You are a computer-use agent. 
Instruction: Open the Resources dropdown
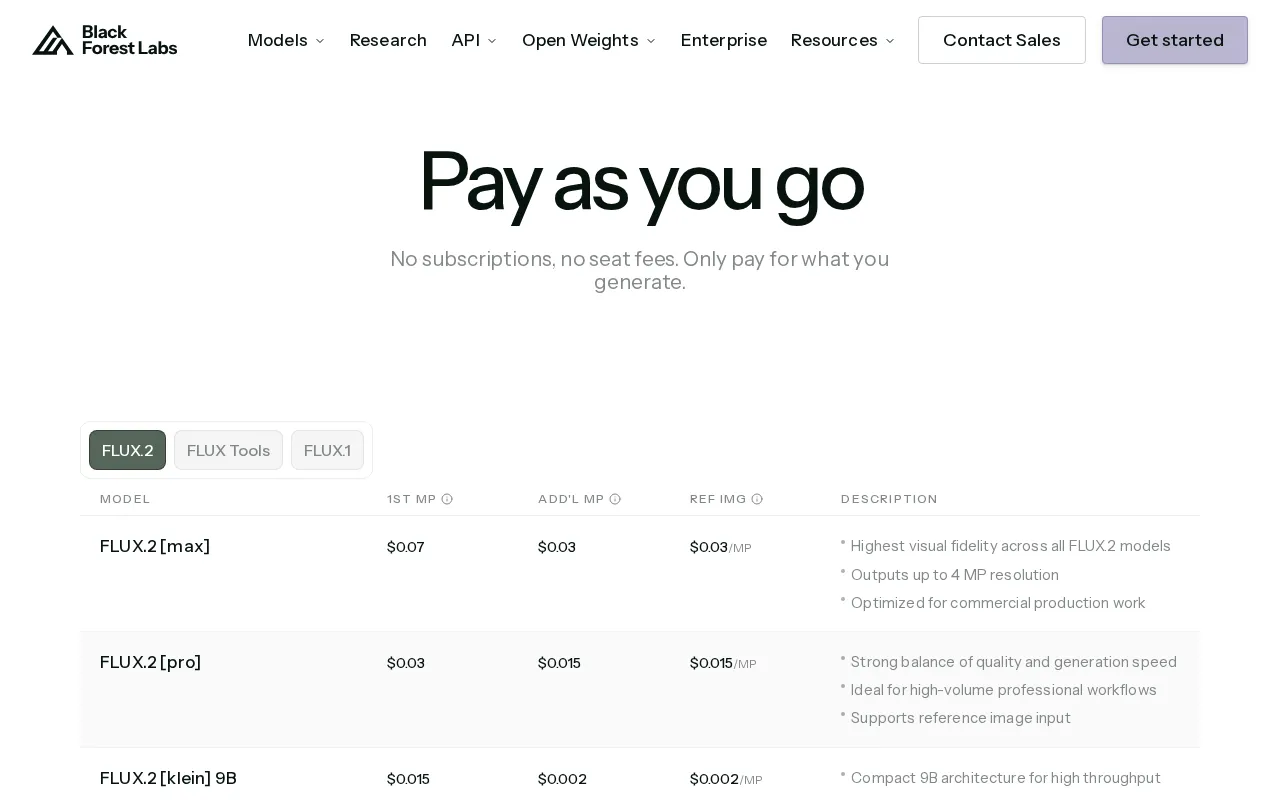tap(843, 40)
